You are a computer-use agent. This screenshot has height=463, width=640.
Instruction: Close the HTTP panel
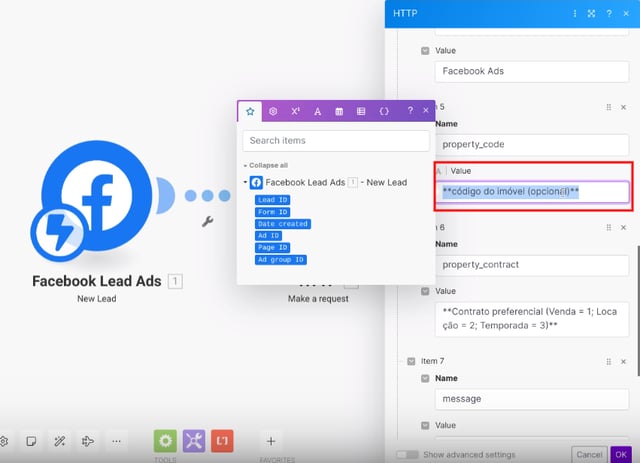click(626, 13)
